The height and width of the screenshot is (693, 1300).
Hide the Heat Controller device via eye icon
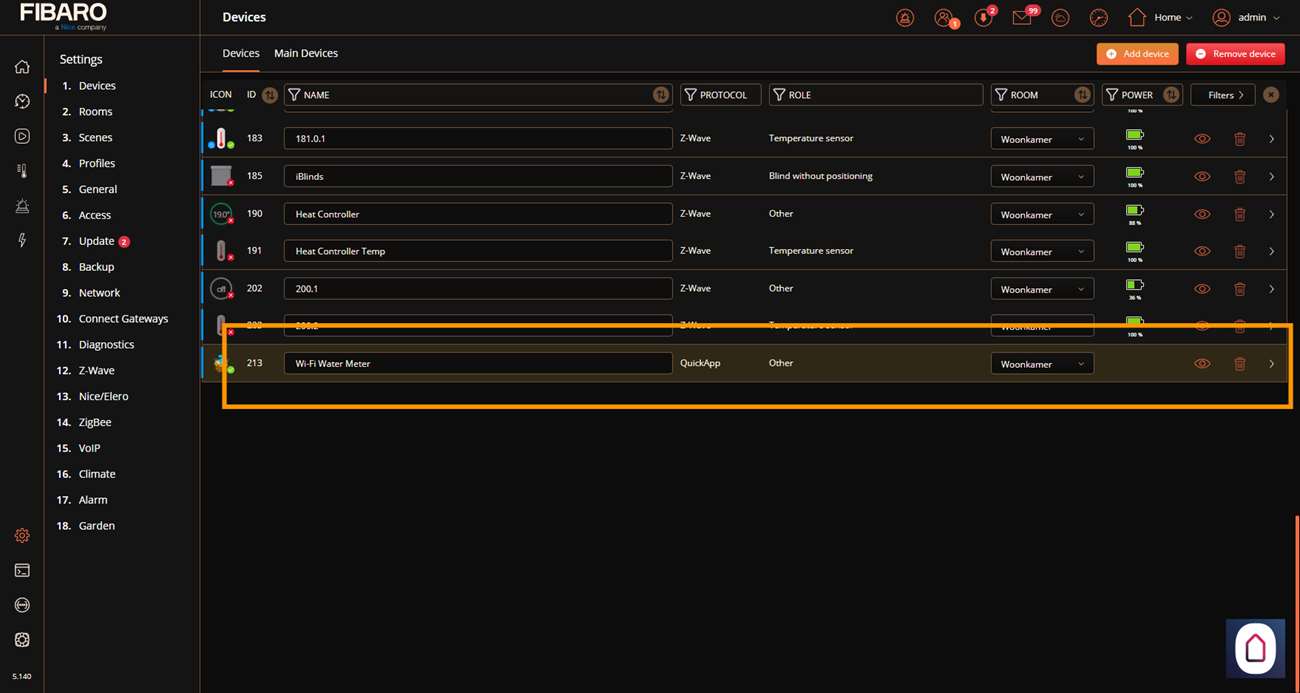[1202, 214]
